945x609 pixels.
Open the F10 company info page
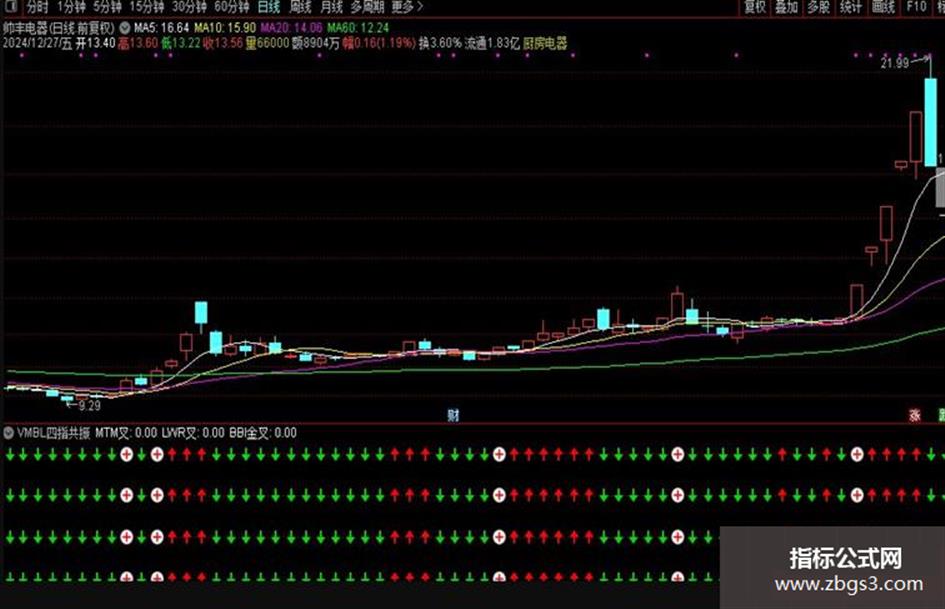(916, 7)
